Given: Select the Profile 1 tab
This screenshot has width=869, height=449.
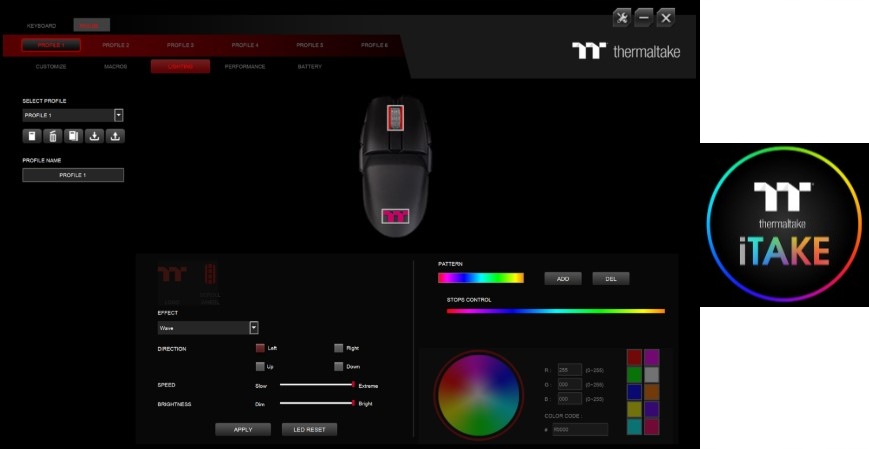Looking at the screenshot, I should coord(51,45).
